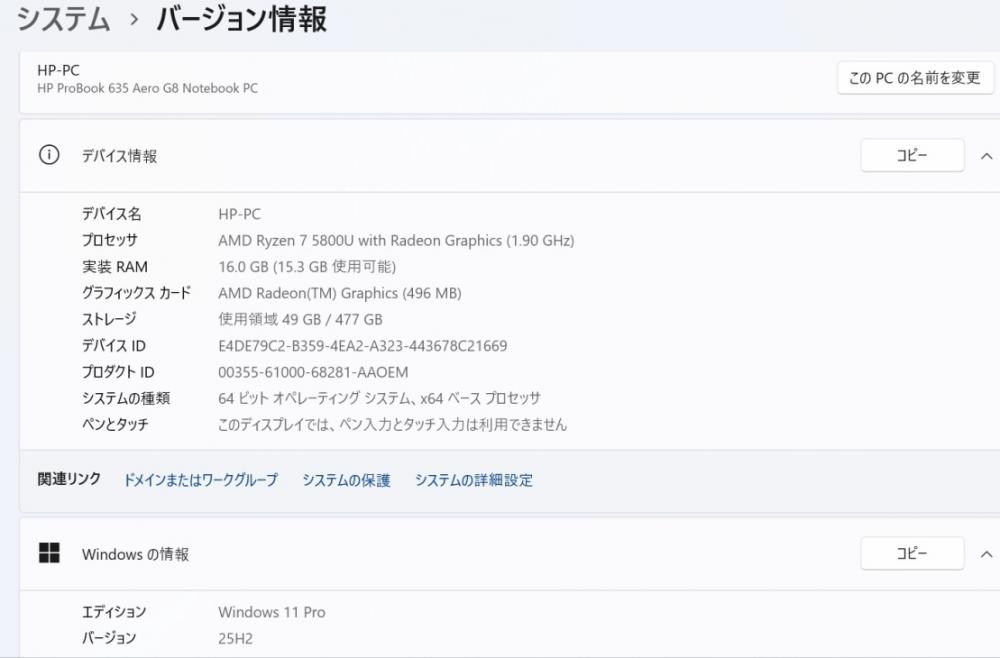The image size is (1000, 658).
Task: Click the device info circle icon
Action: (49, 155)
